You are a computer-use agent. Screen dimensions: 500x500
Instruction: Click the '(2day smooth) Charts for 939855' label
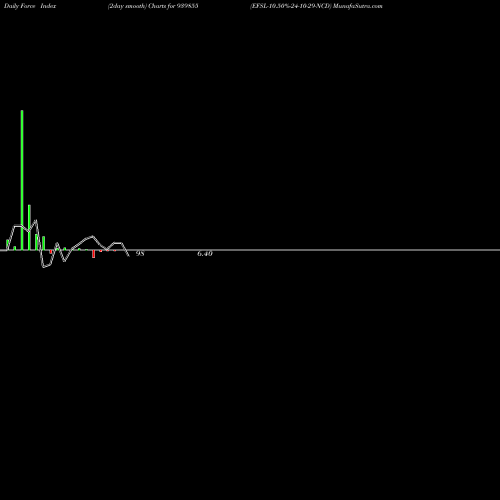click(x=153, y=6)
